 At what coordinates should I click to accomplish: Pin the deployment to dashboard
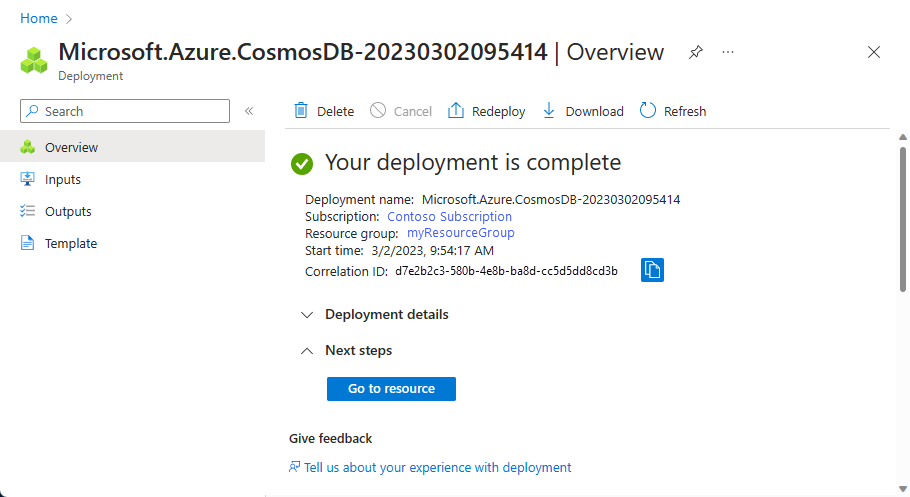point(695,52)
